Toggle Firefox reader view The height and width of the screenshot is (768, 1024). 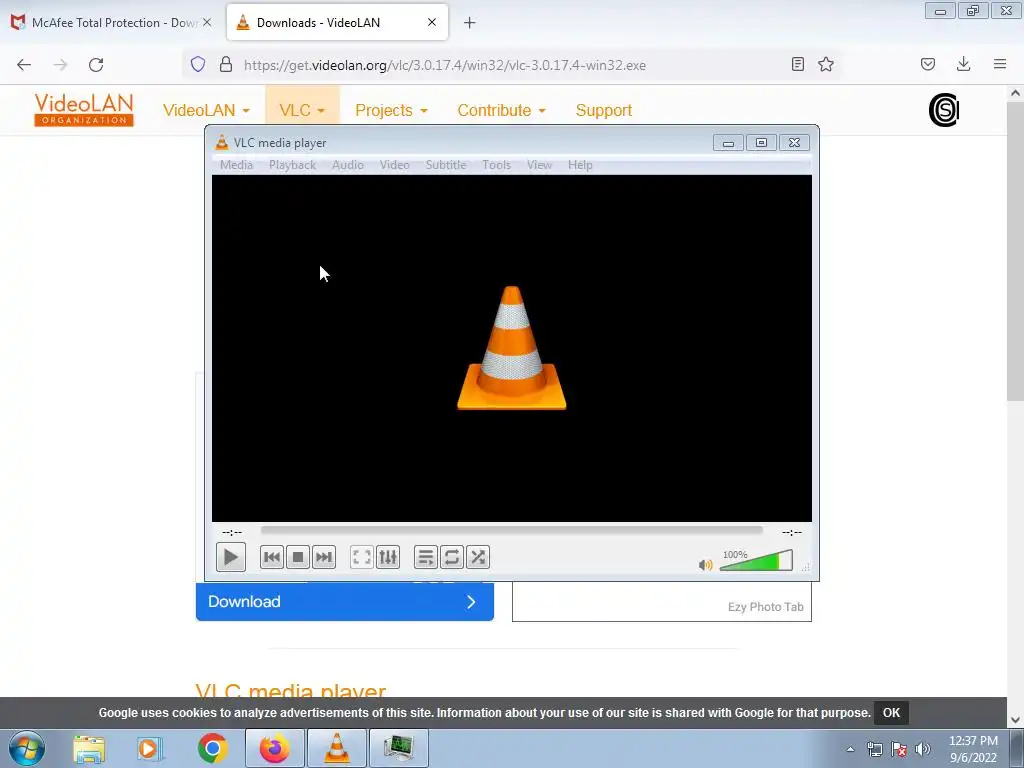pos(797,64)
